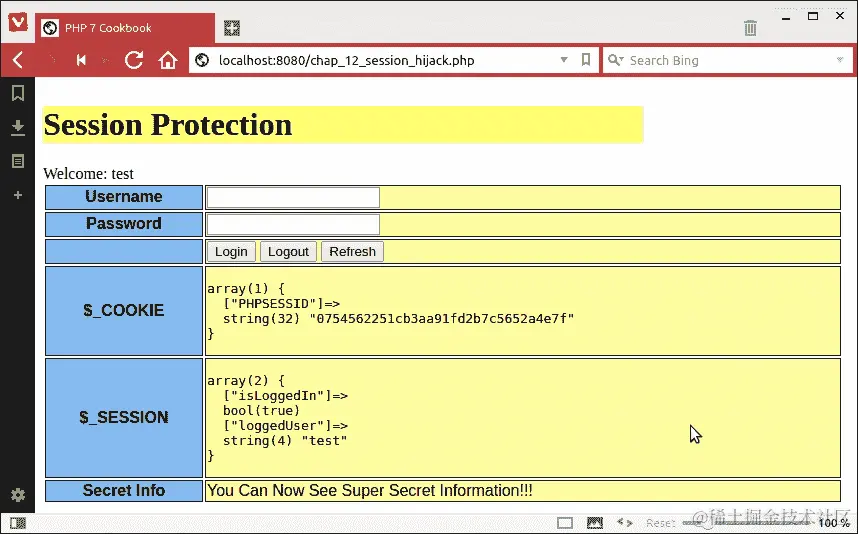The height and width of the screenshot is (534, 858).
Task: Go back with the back arrow
Action: [18, 60]
